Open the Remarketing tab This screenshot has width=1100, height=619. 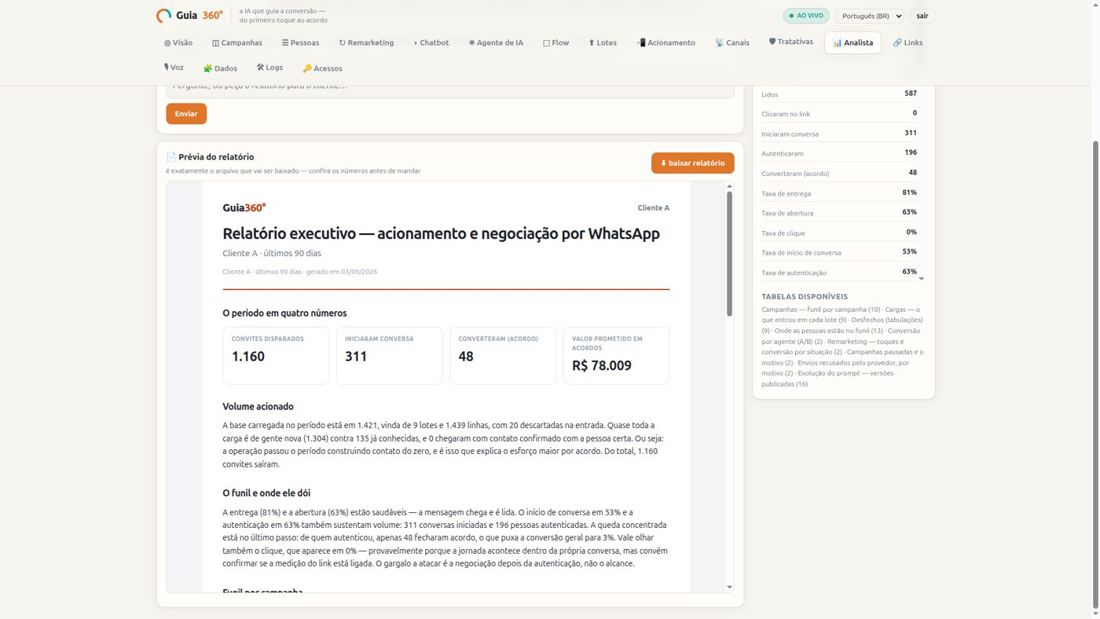[x=366, y=43]
